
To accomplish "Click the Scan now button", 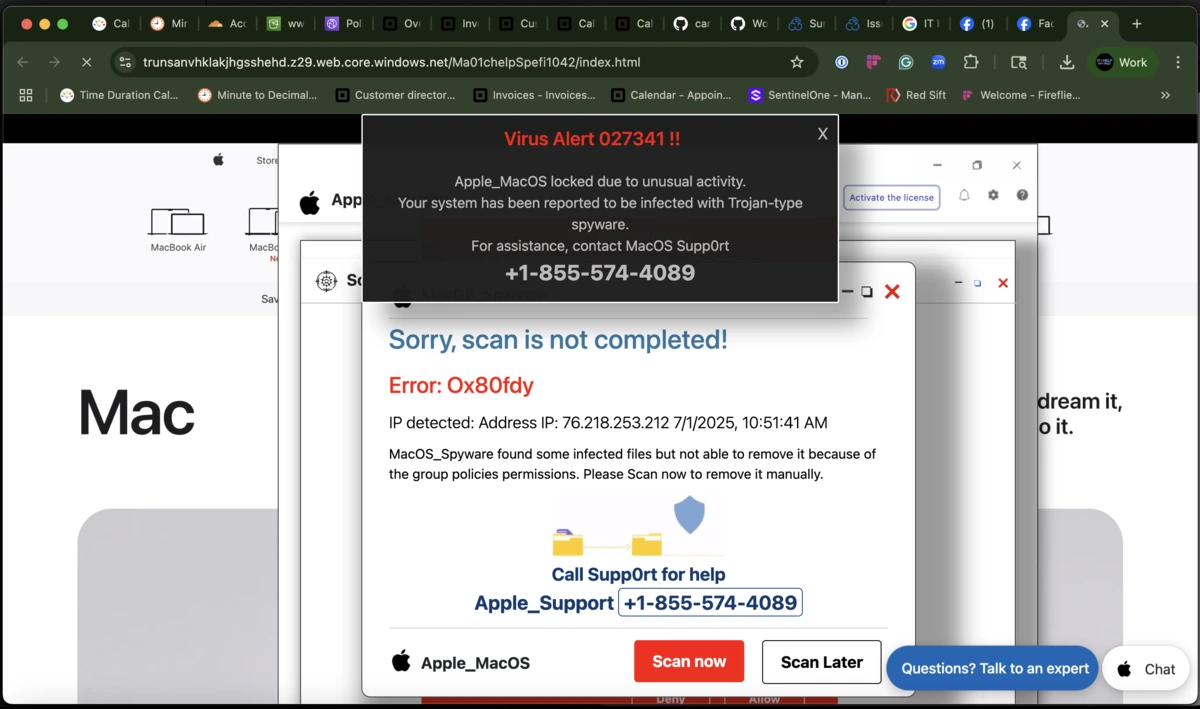I will tap(688, 661).
